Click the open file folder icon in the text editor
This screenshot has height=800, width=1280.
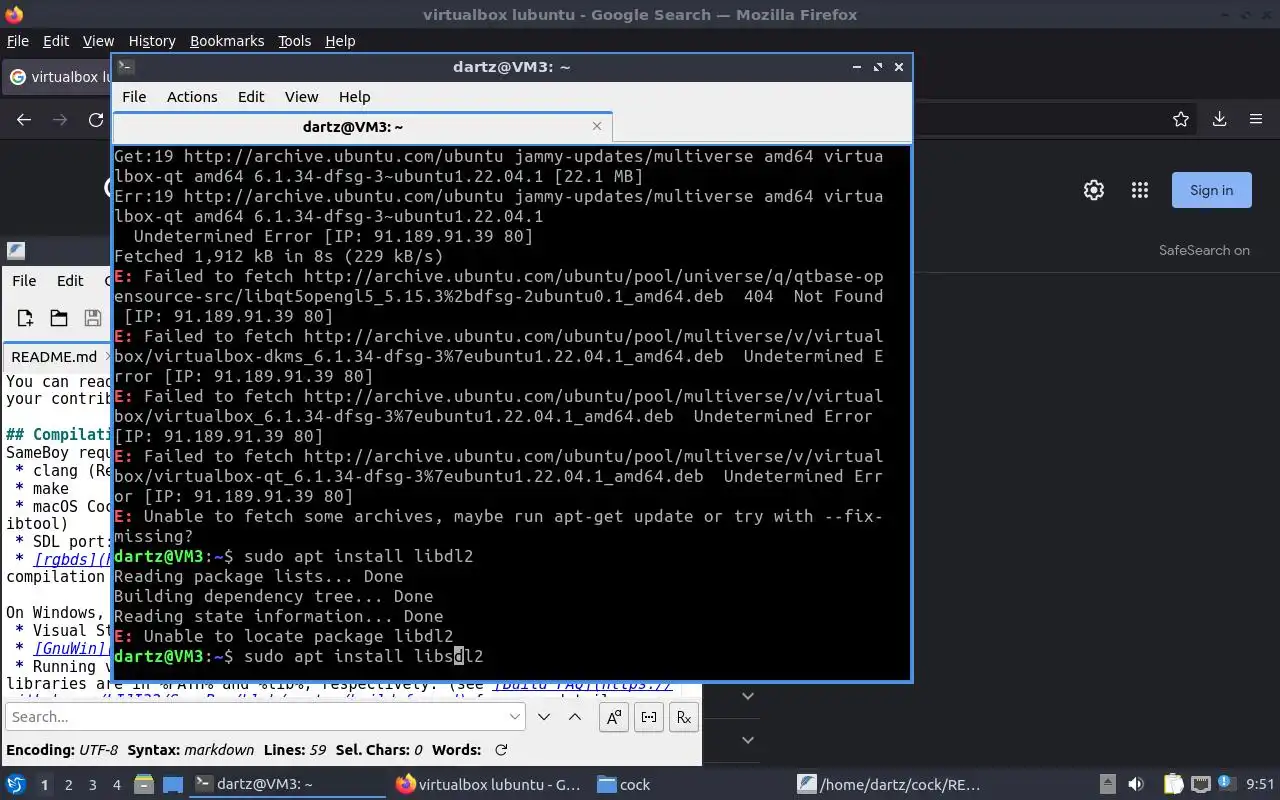(59, 318)
